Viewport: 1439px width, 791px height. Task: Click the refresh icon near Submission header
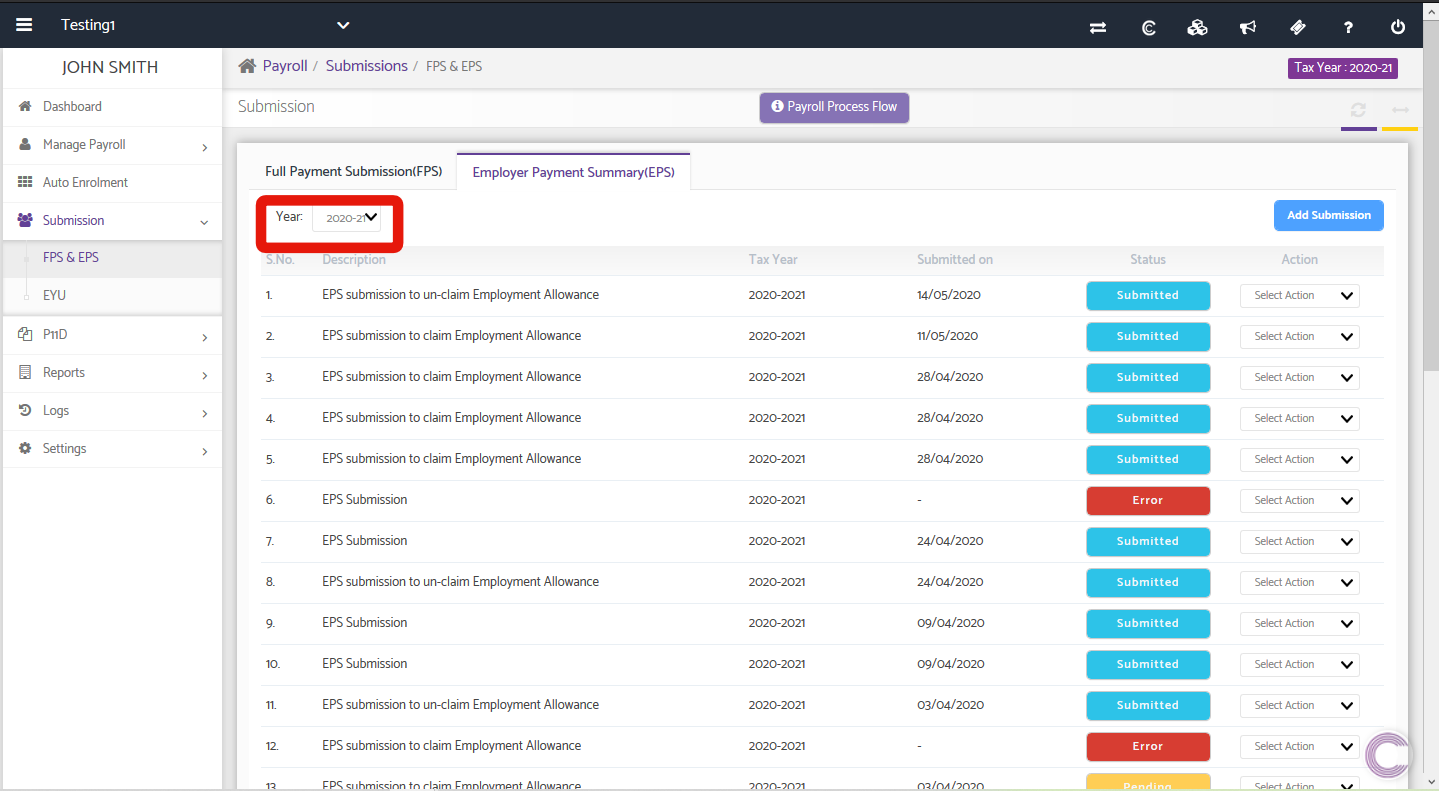click(x=1358, y=110)
